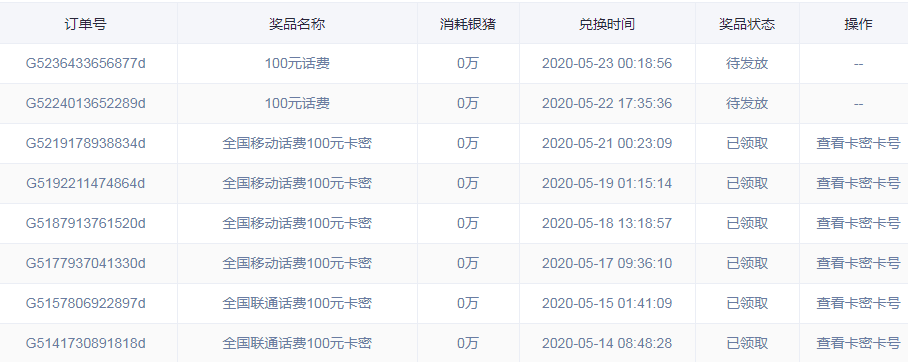This screenshot has height=362, width=908.
Task: Click exchange time 2020-05-17 09:36:10
Action: click(607, 263)
